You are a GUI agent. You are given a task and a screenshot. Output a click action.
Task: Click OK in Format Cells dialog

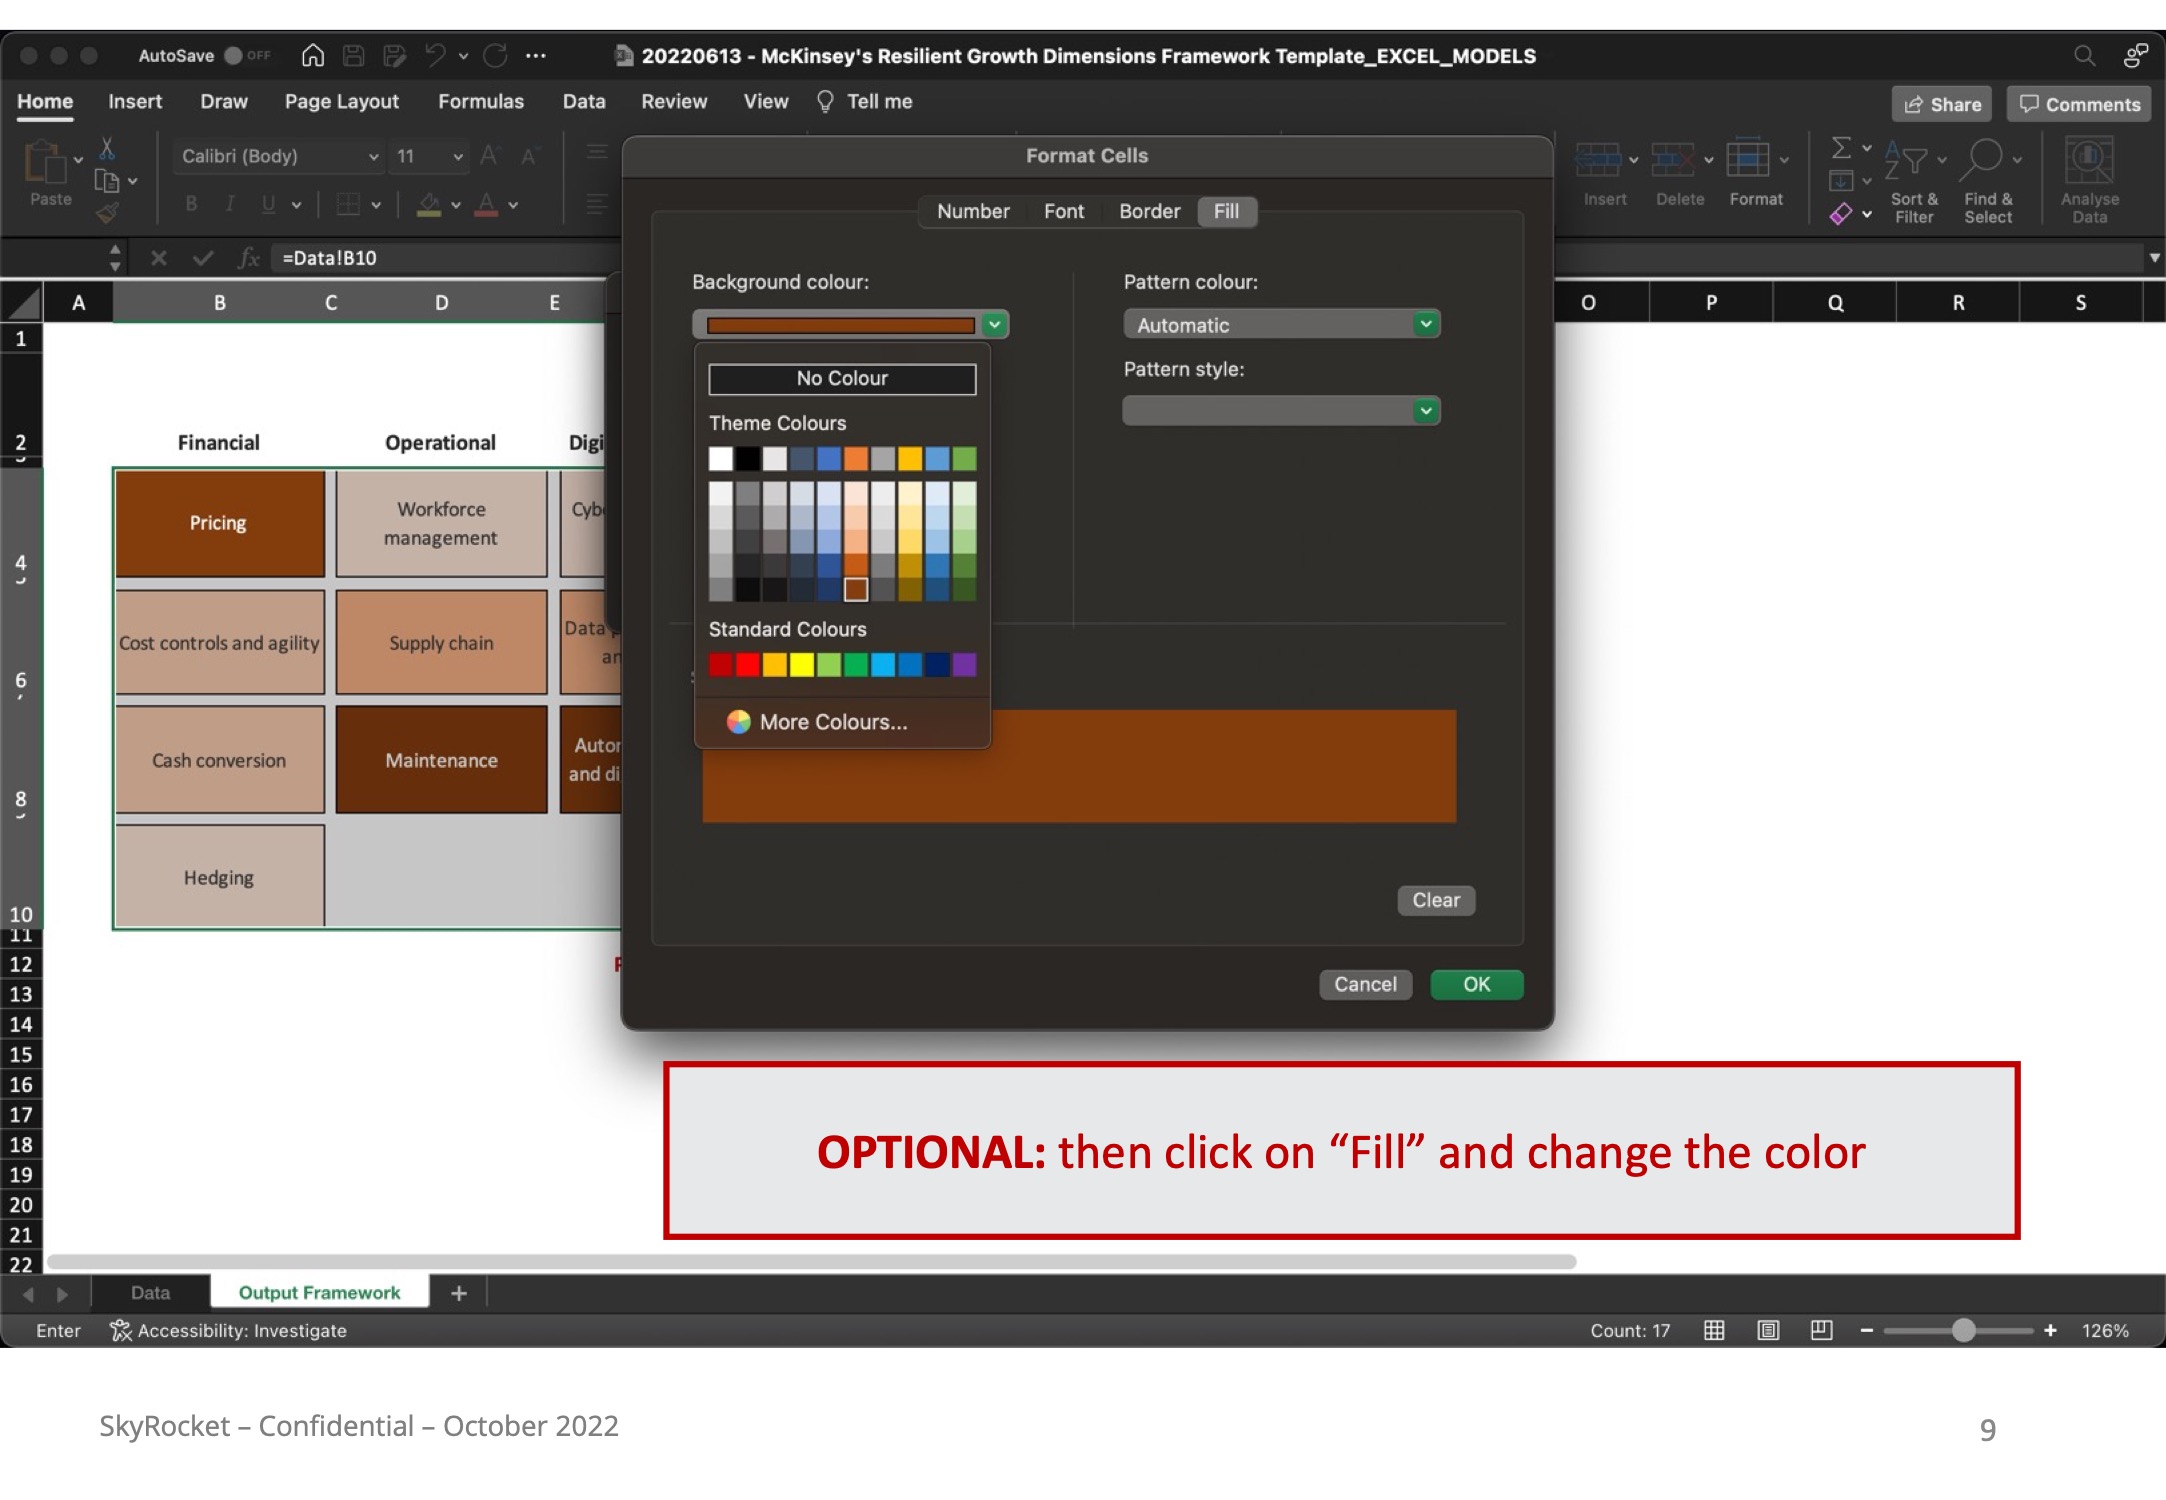1476,985
